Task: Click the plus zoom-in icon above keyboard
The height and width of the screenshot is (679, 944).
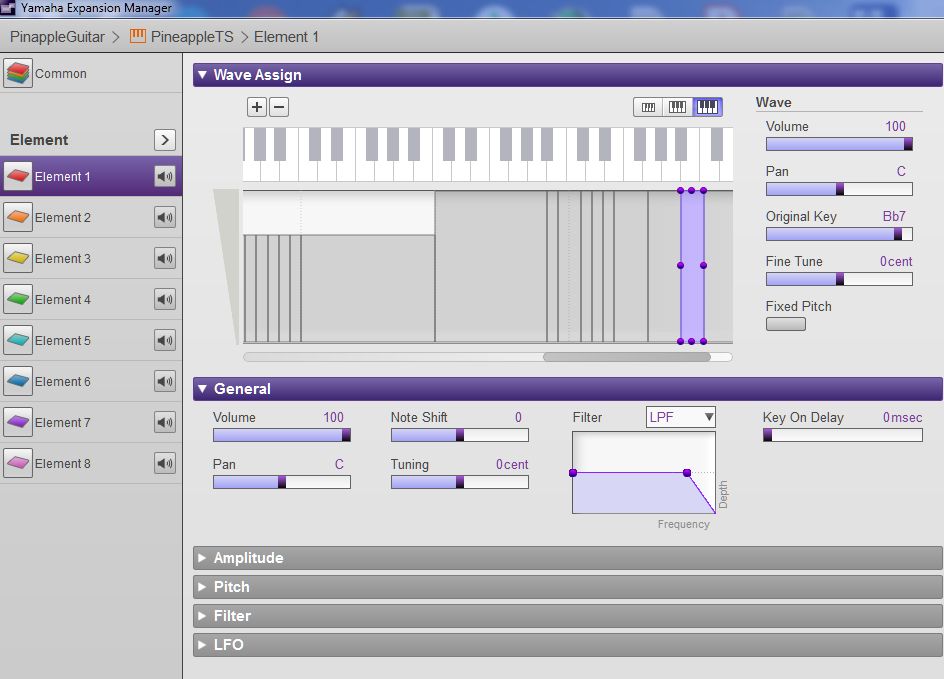Action: (x=257, y=107)
